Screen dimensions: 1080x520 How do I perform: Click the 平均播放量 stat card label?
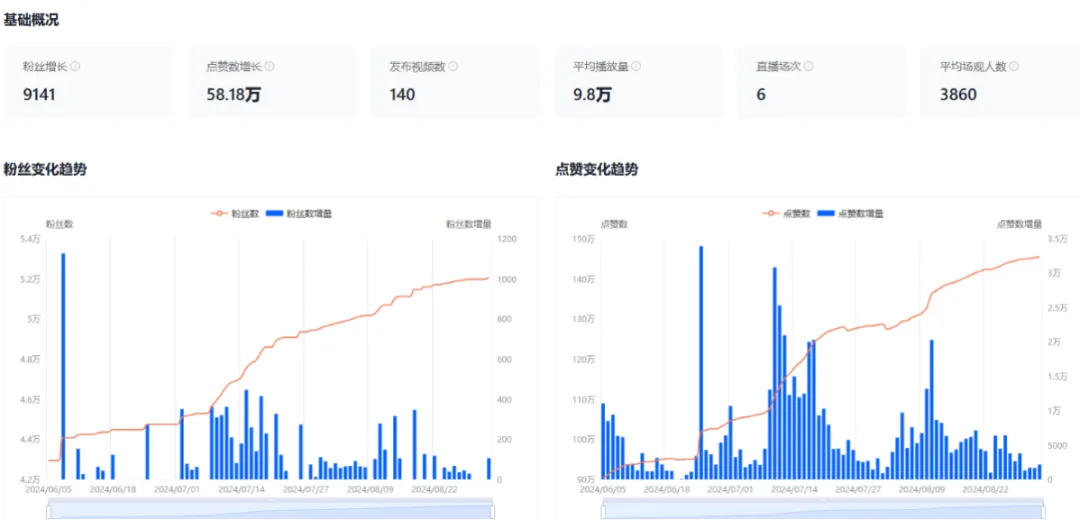coord(601,67)
